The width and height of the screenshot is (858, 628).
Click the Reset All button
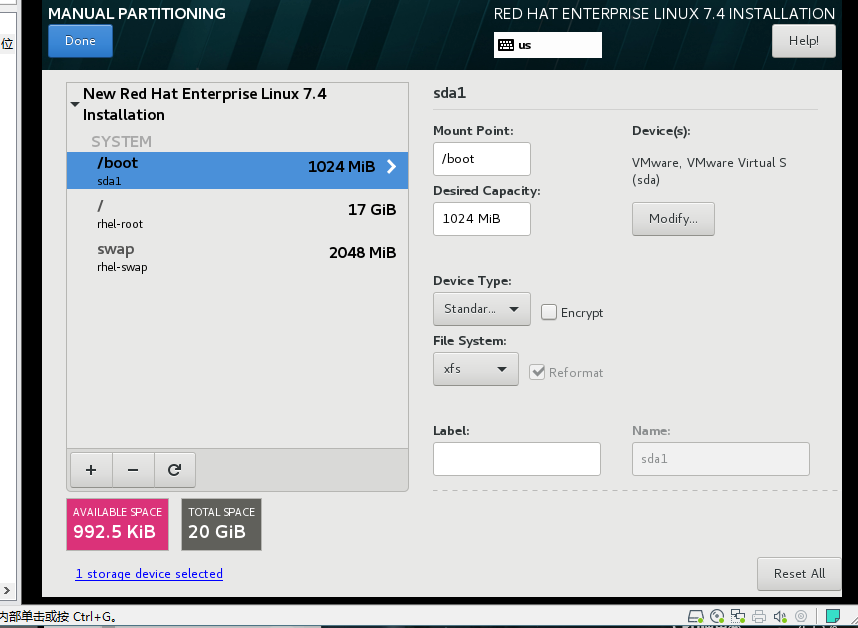(799, 574)
